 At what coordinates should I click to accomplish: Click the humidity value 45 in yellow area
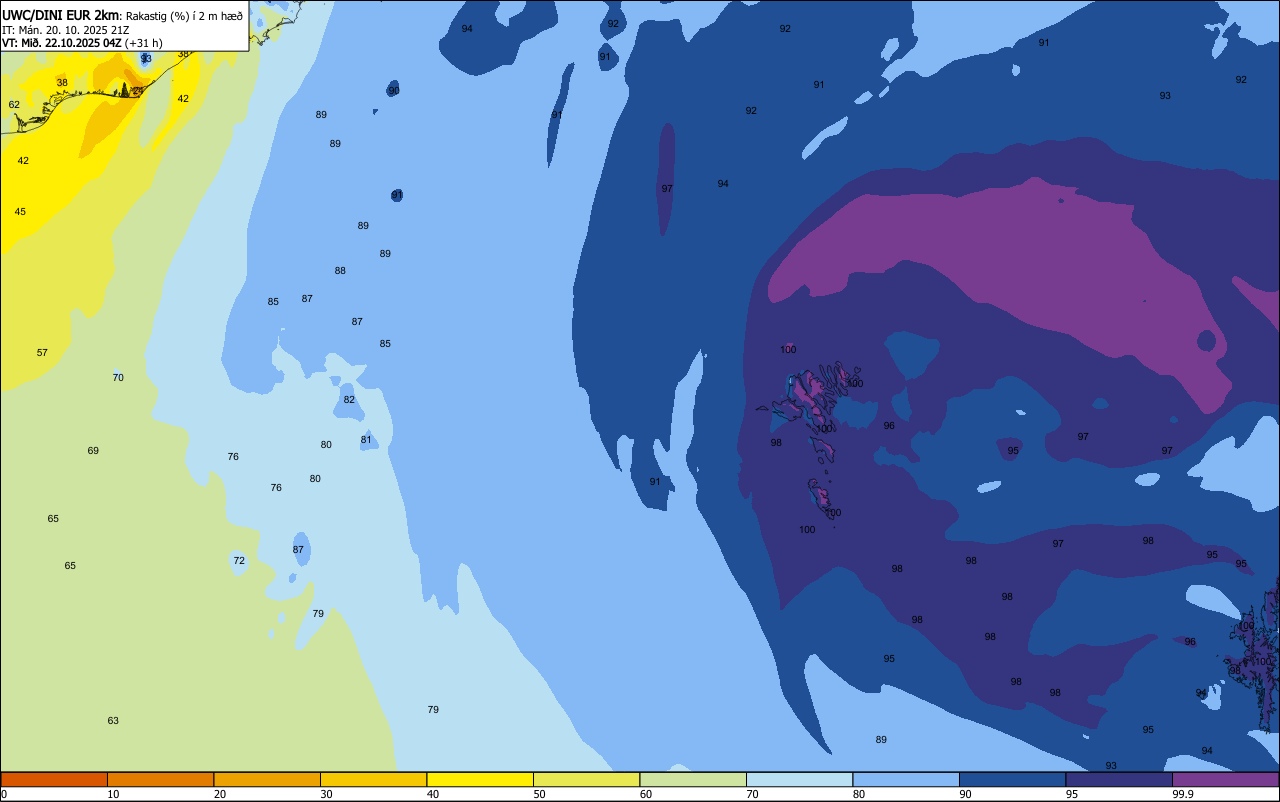click(20, 212)
